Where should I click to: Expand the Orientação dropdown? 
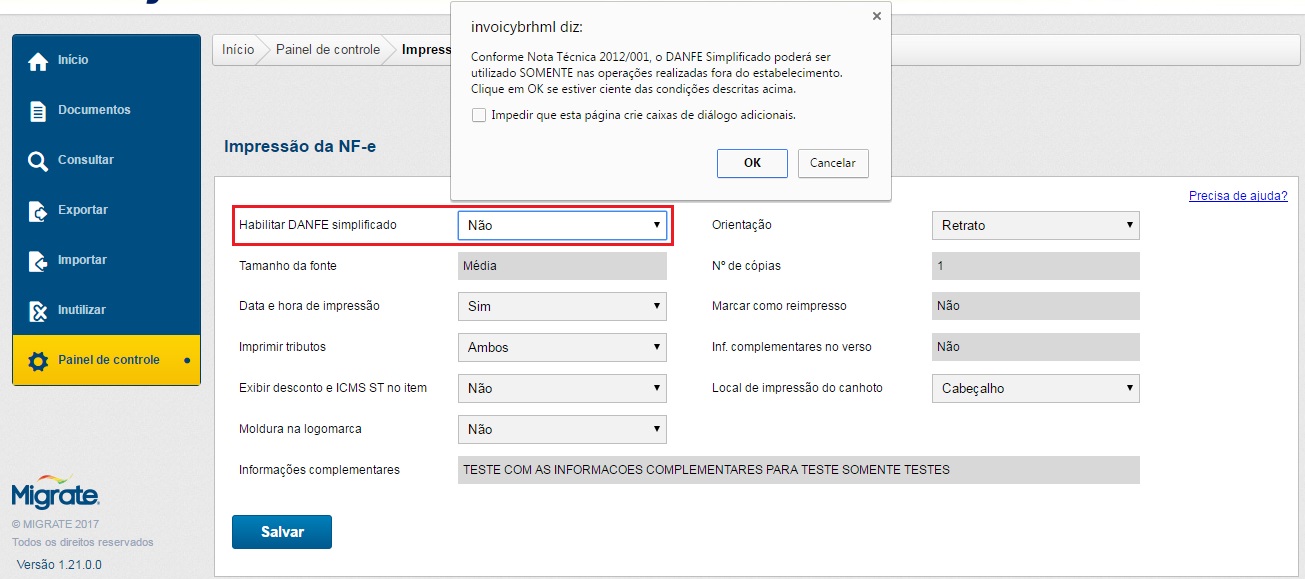click(x=1035, y=225)
